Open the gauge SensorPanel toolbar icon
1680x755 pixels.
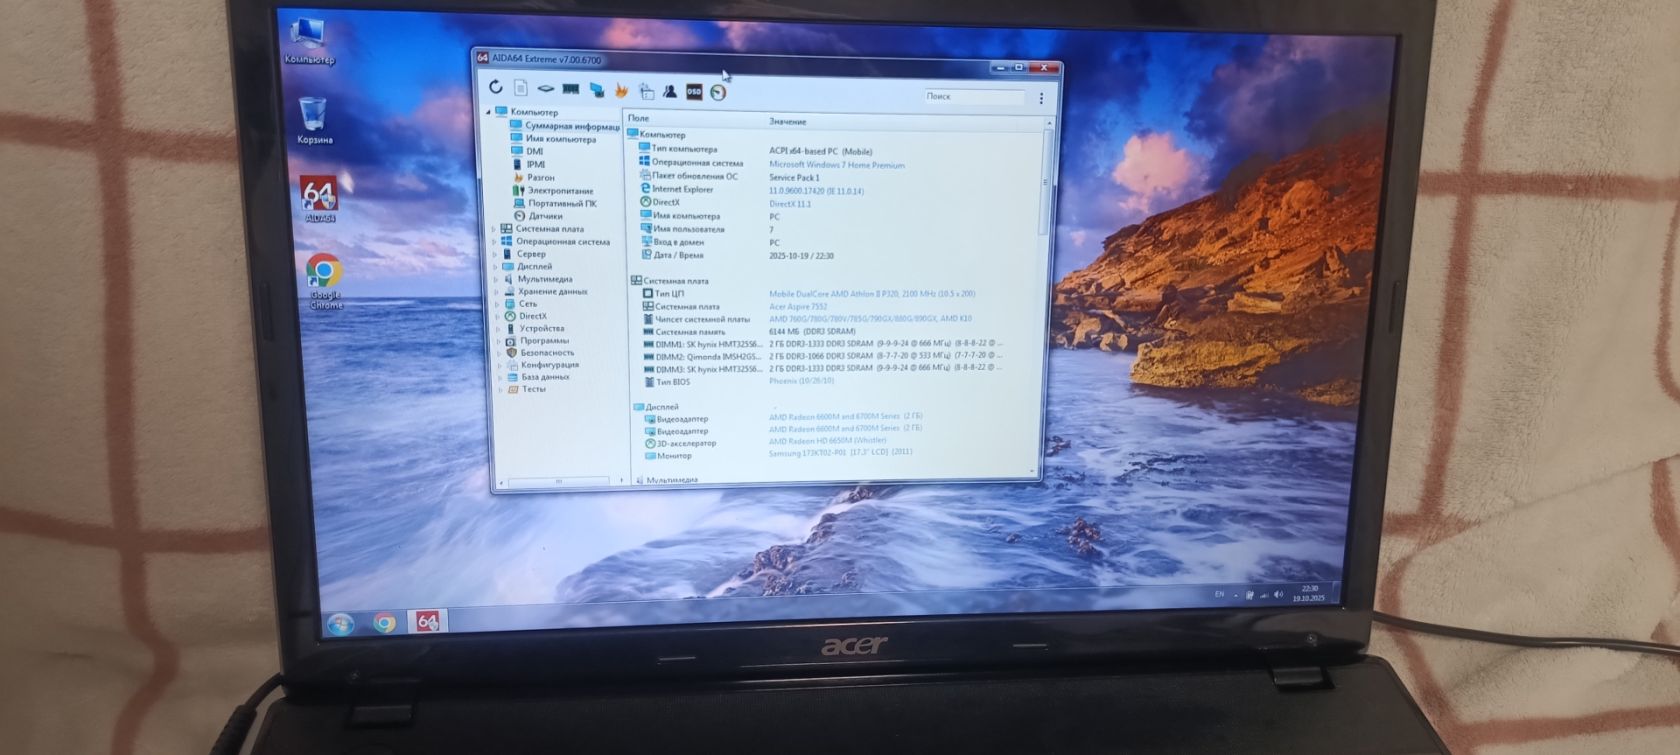pos(718,92)
